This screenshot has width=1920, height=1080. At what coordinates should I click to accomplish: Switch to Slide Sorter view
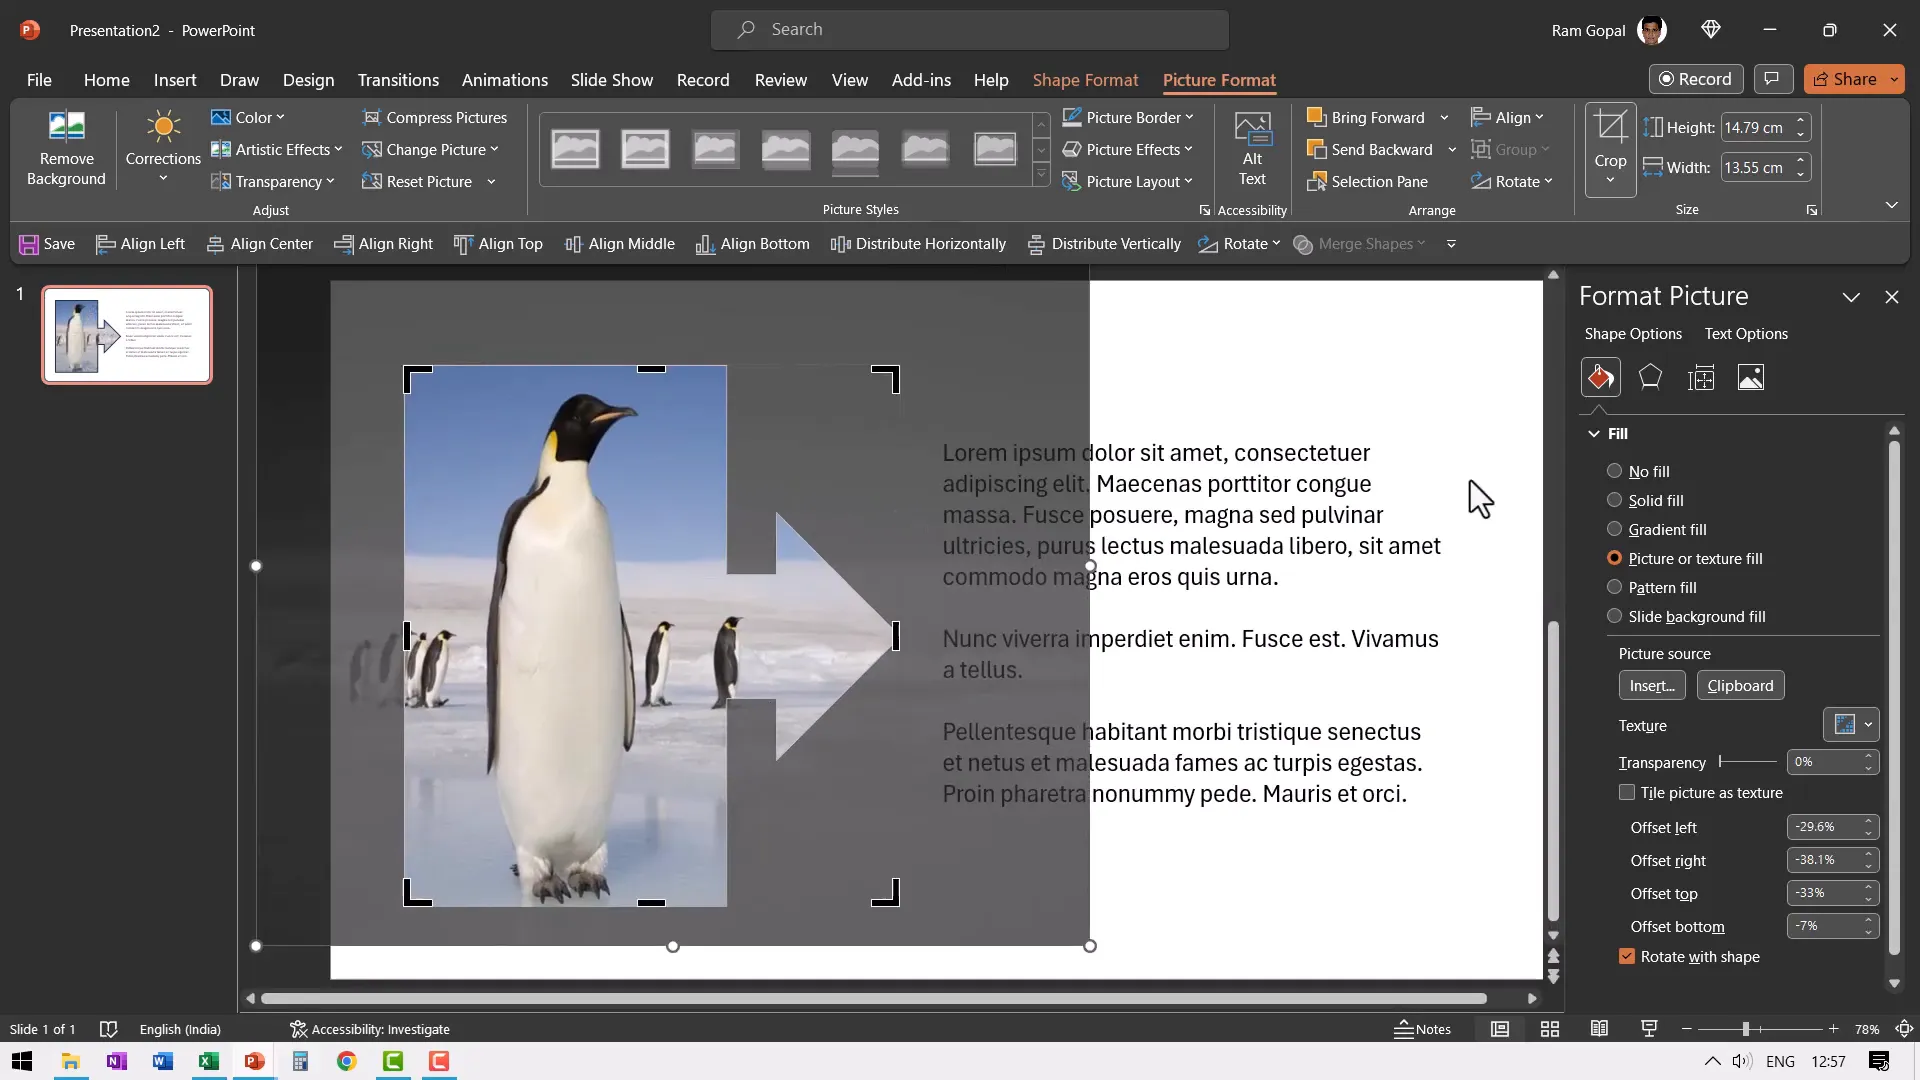tap(1550, 1029)
